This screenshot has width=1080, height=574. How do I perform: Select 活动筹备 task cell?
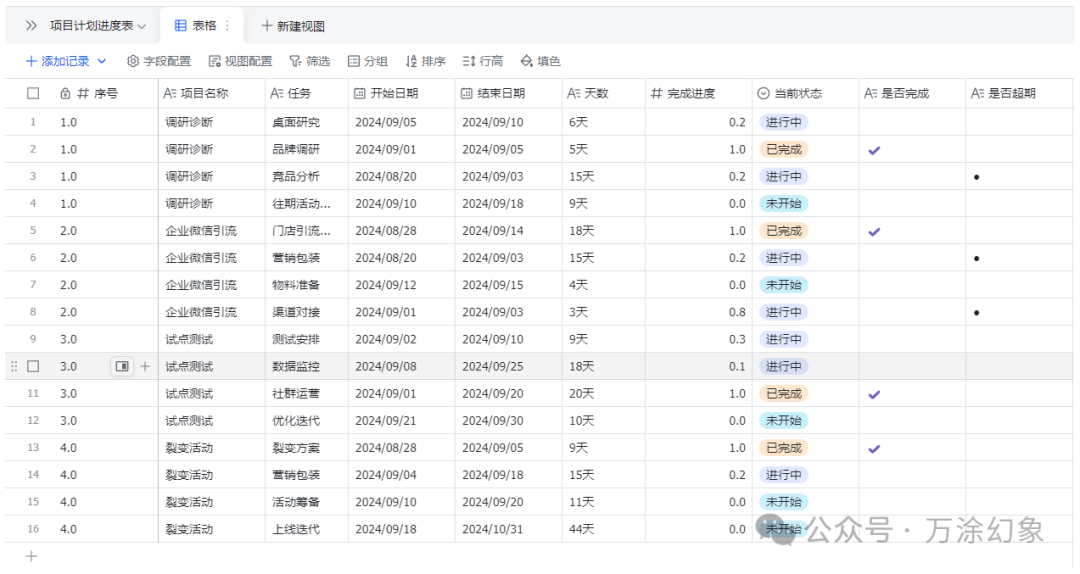coord(307,502)
